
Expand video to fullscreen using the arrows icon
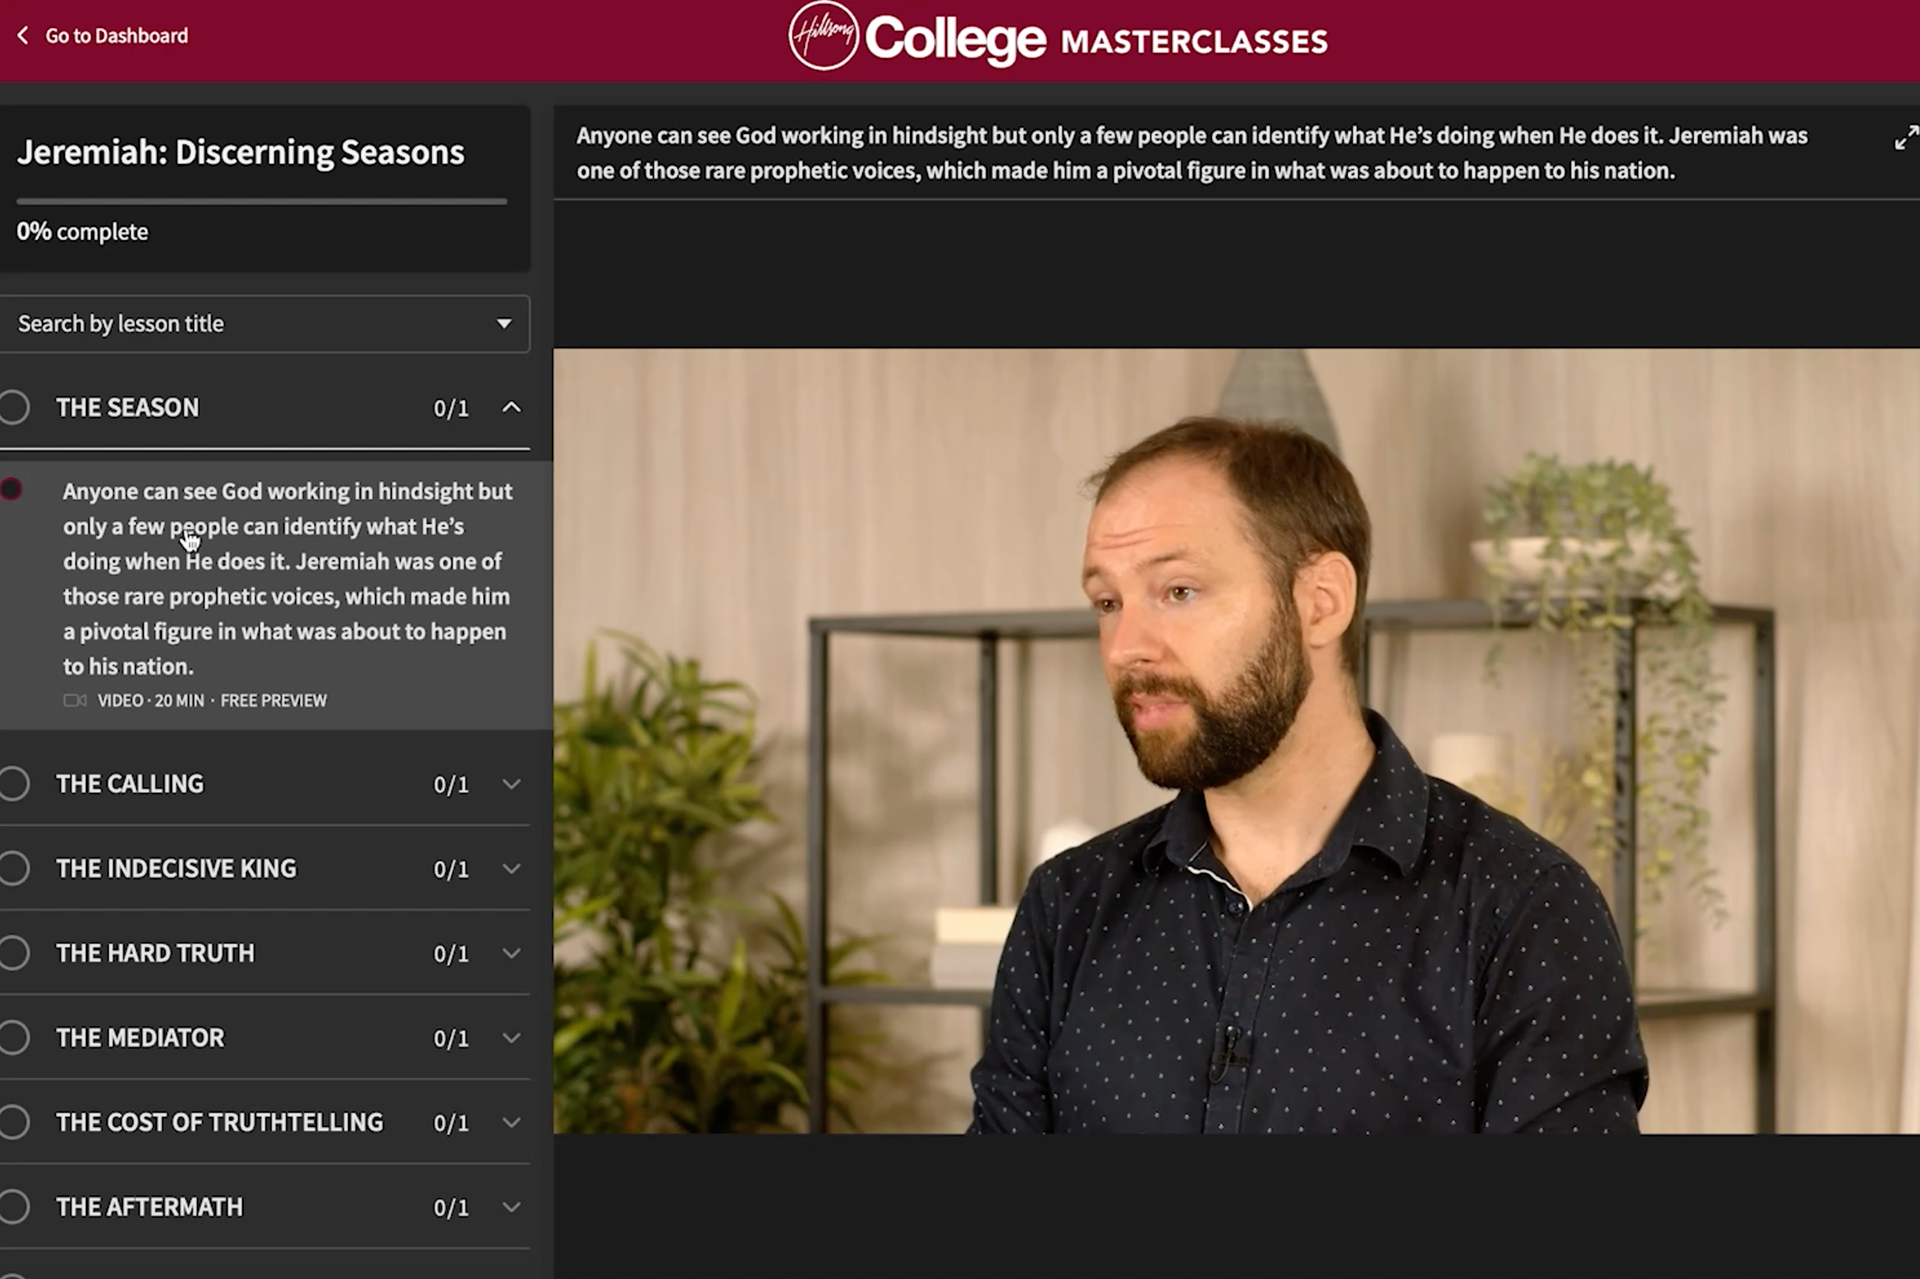pos(1905,138)
